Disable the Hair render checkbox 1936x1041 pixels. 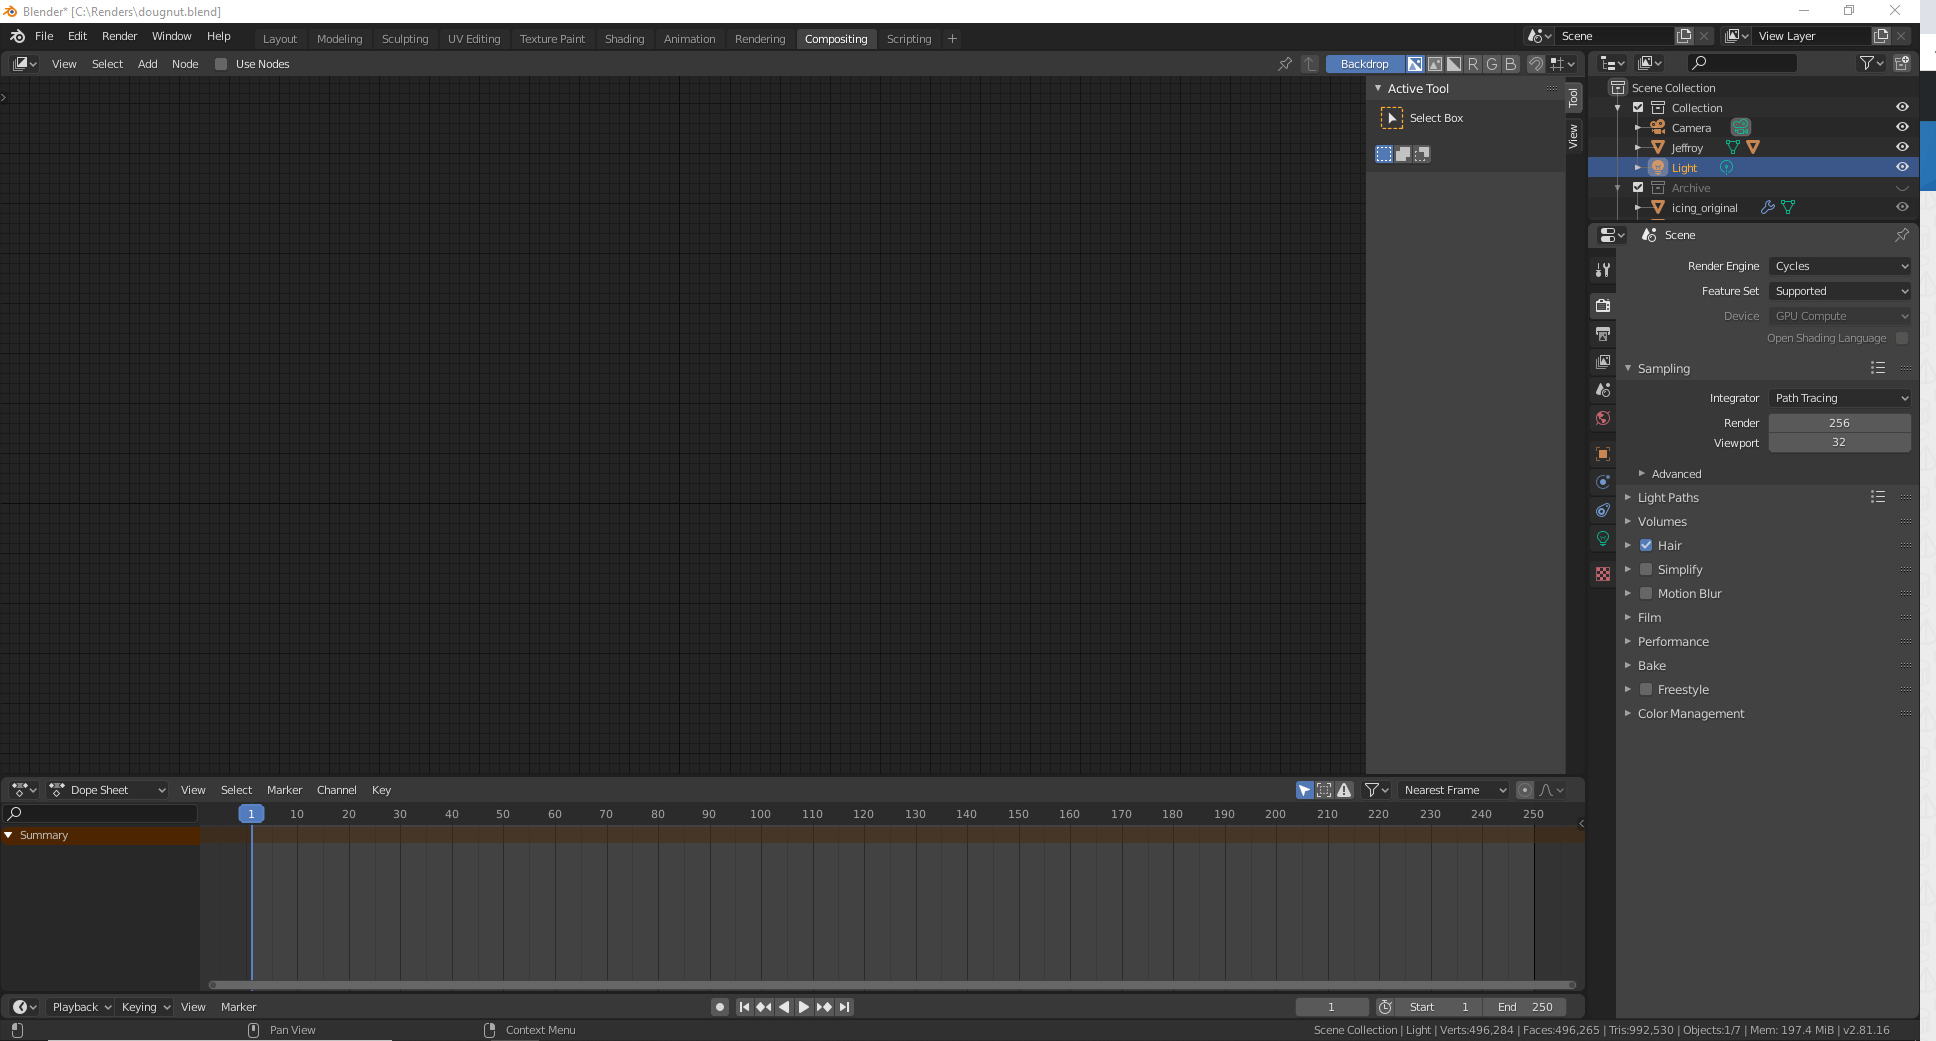coord(1646,545)
